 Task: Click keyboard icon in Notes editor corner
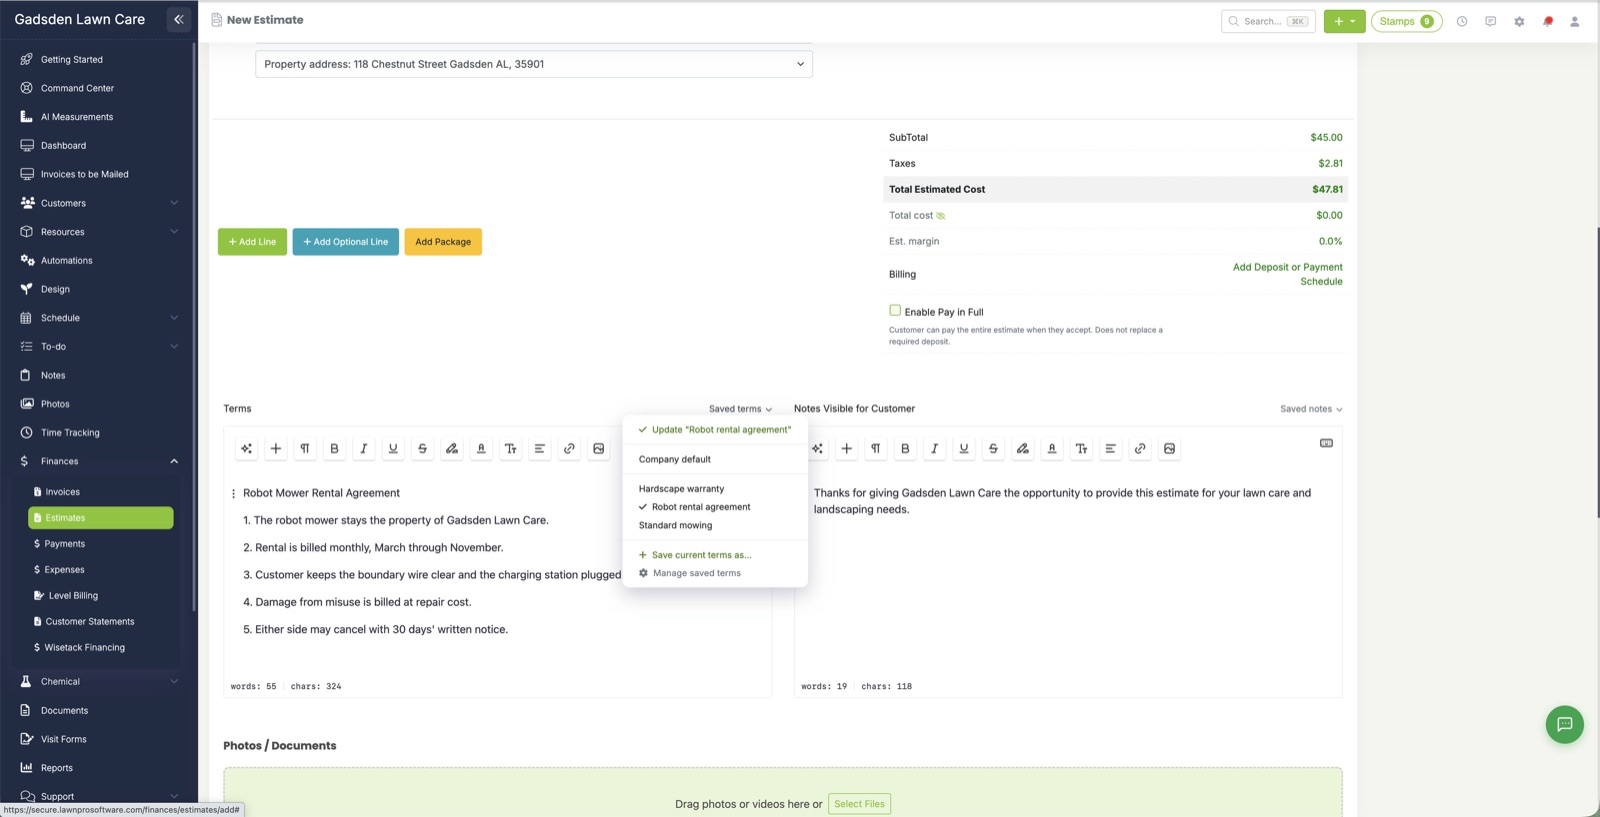[1326, 443]
